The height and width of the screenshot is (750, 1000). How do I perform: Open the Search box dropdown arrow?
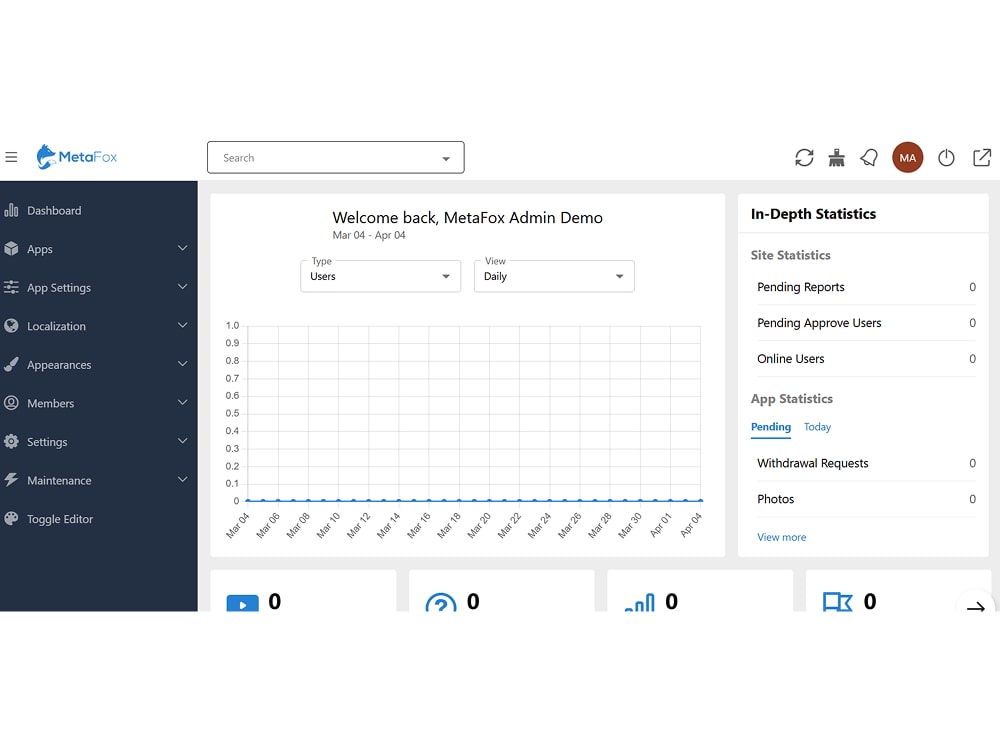(x=446, y=158)
